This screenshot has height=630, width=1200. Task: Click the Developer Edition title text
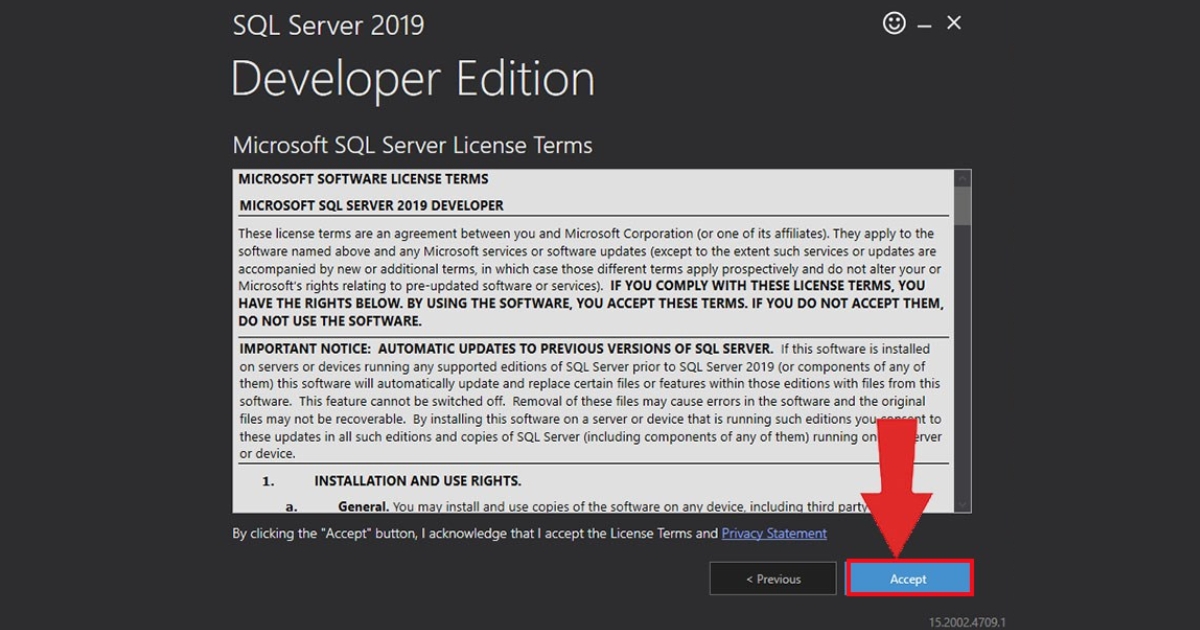pos(412,78)
